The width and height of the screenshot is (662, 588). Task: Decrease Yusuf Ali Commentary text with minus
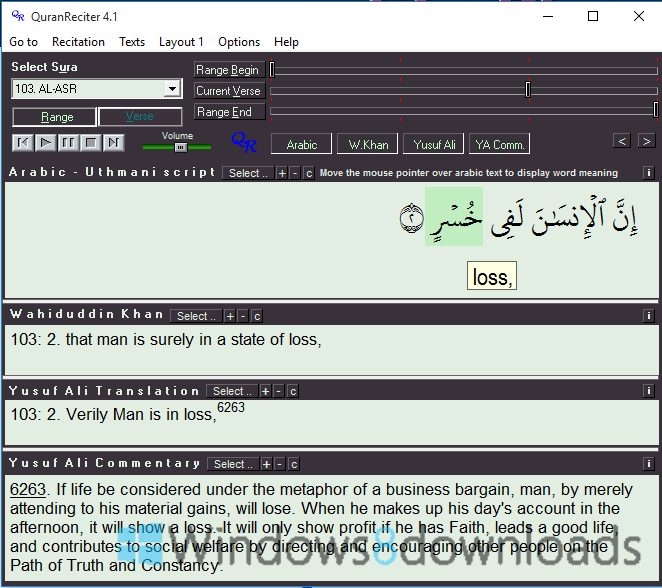click(x=279, y=464)
